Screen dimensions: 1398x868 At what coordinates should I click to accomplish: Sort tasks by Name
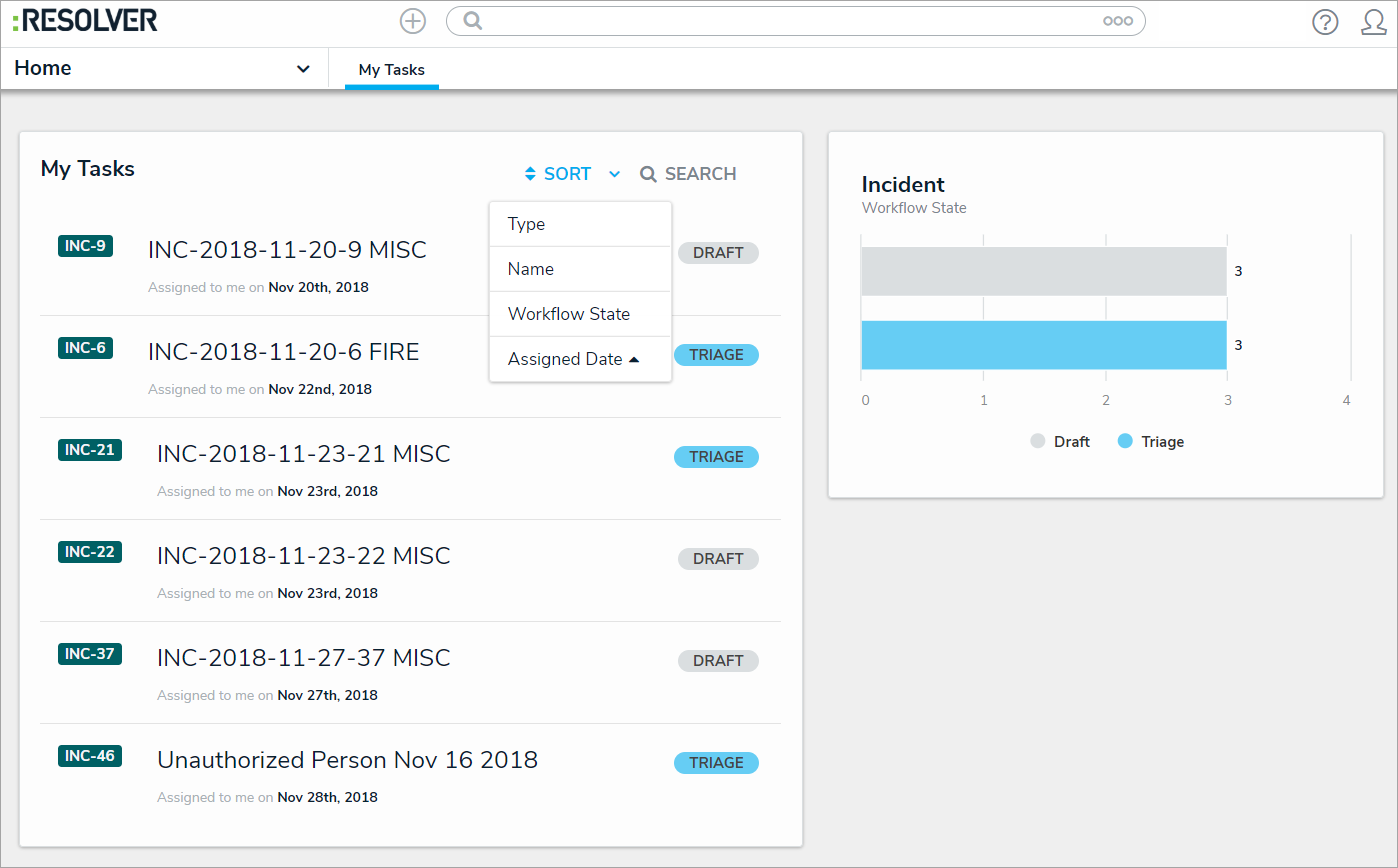point(580,269)
